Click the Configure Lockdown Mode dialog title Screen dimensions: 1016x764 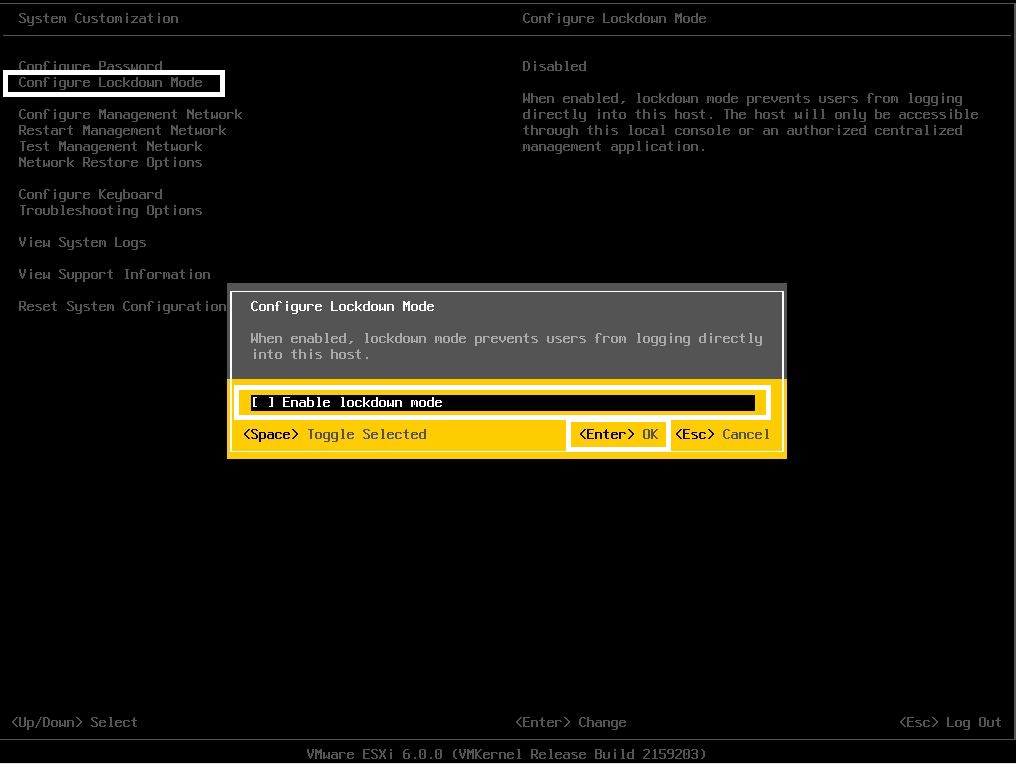(x=342, y=307)
